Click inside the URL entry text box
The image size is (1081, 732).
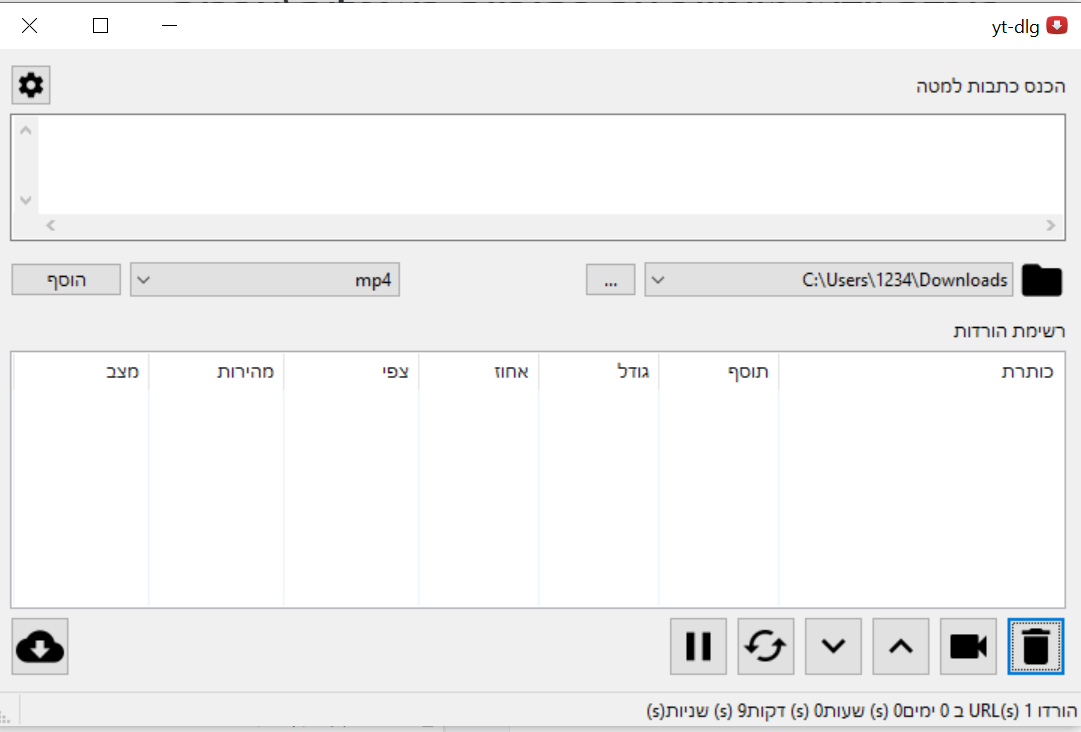540,165
